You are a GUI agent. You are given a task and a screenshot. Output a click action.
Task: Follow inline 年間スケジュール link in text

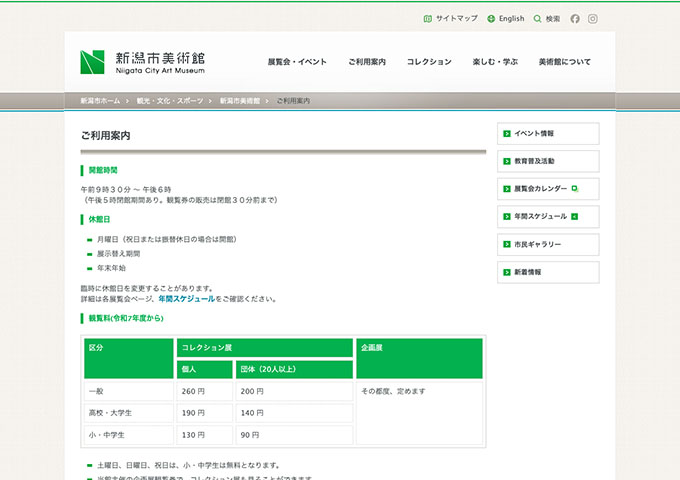click(x=186, y=299)
